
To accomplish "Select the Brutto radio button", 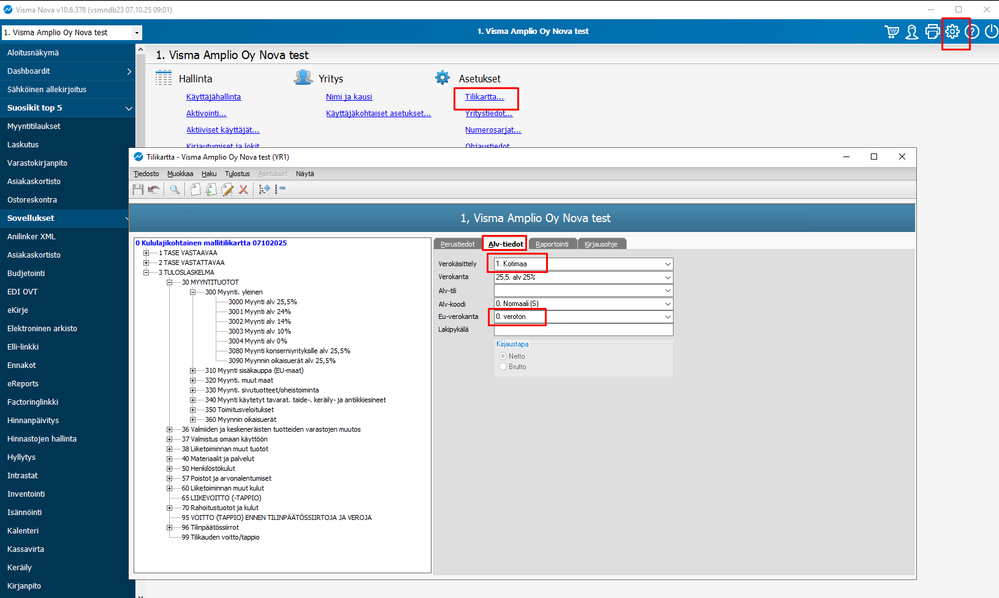I will pyautogui.click(x=503, y=367).
